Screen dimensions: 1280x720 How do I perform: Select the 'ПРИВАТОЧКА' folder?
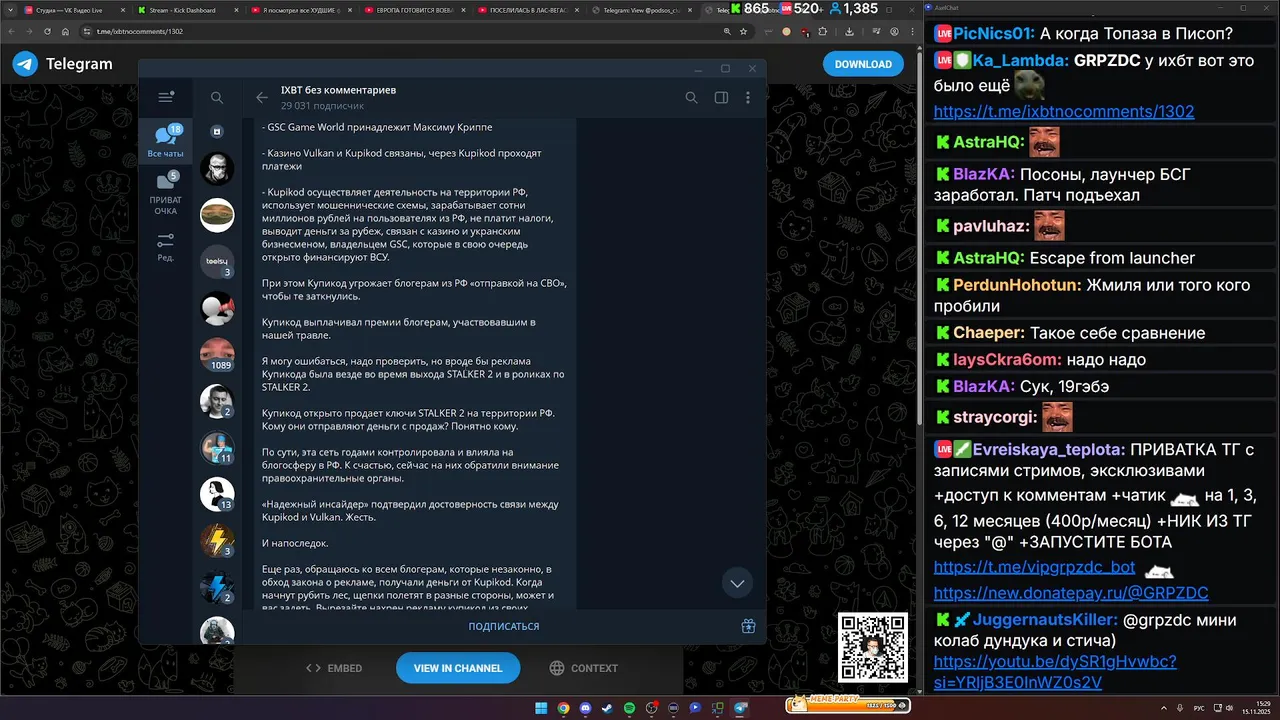pyautogui.click(x=166, y=194)
